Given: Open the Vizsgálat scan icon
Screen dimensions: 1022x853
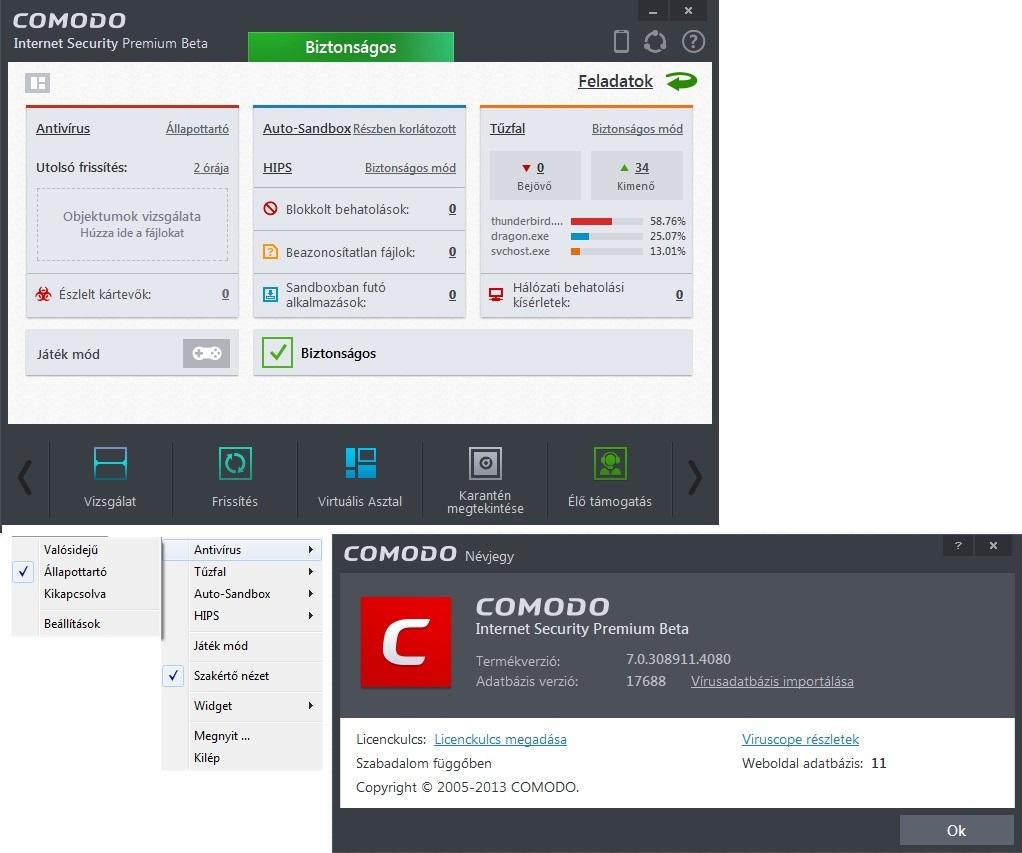Looking at the screenshot, I should point(110,463).
